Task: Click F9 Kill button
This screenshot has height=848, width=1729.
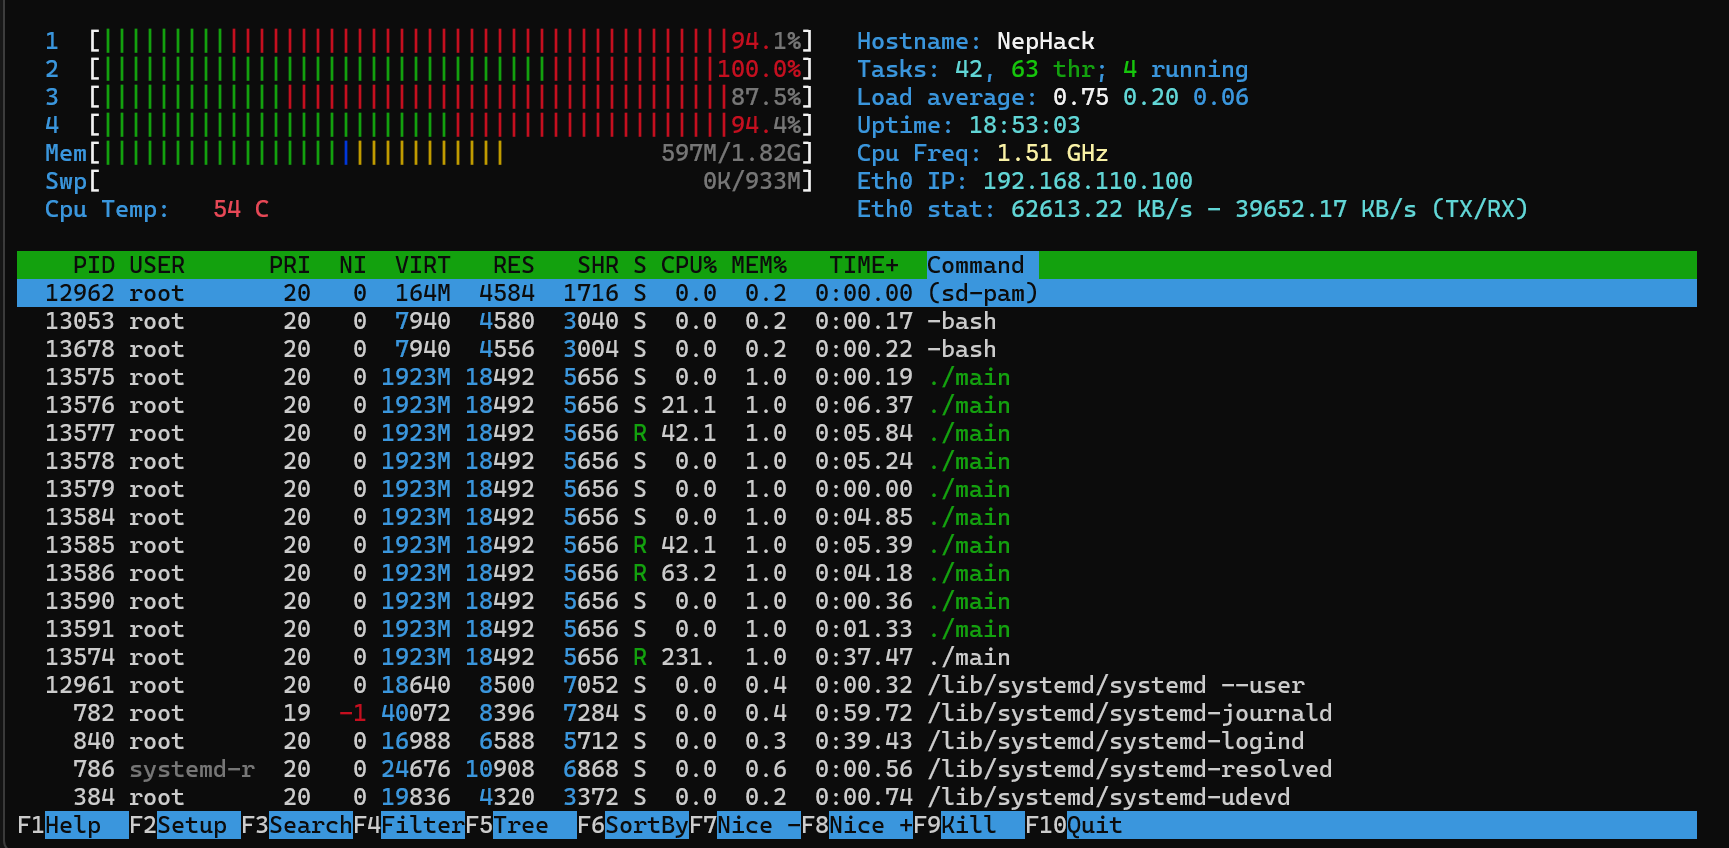Action: point(969,825)
